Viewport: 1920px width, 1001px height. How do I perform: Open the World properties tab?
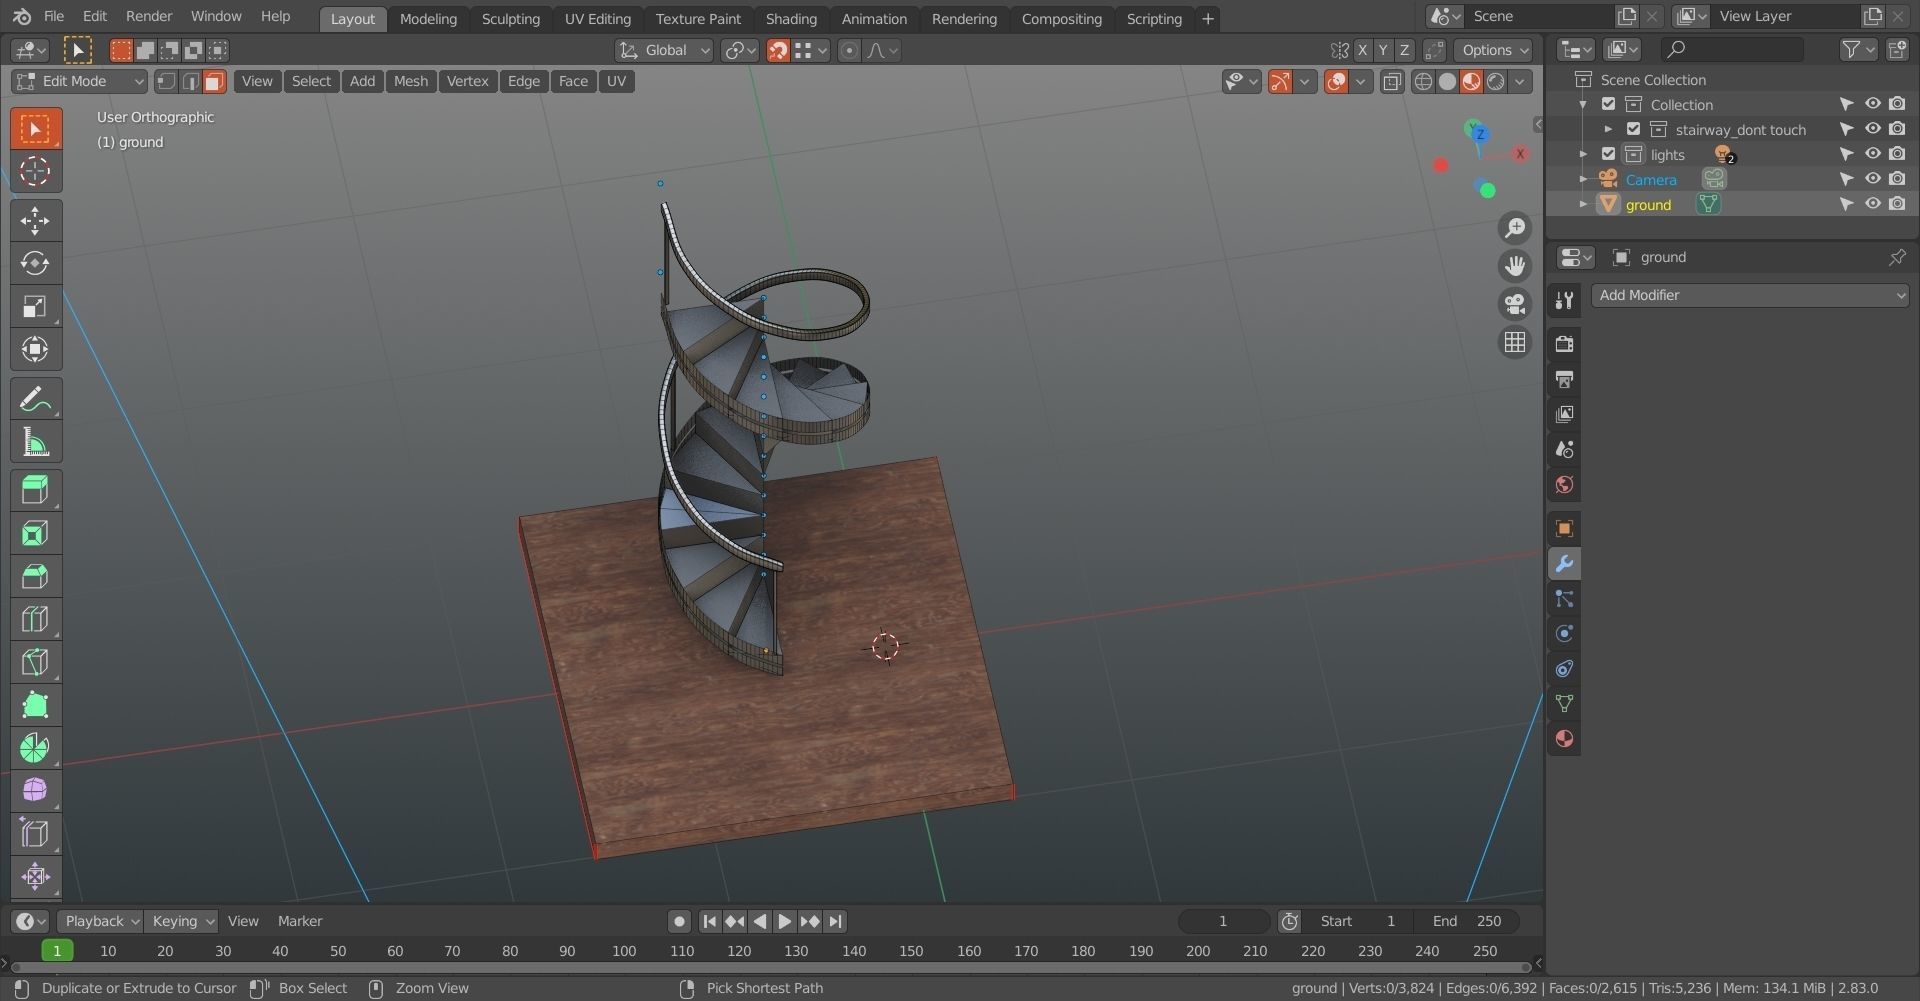(x=1564, y=485)
